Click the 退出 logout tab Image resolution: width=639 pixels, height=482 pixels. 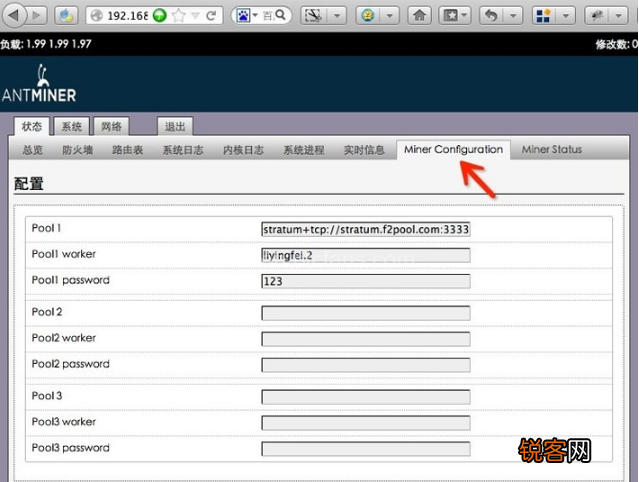tap(175, 126)
